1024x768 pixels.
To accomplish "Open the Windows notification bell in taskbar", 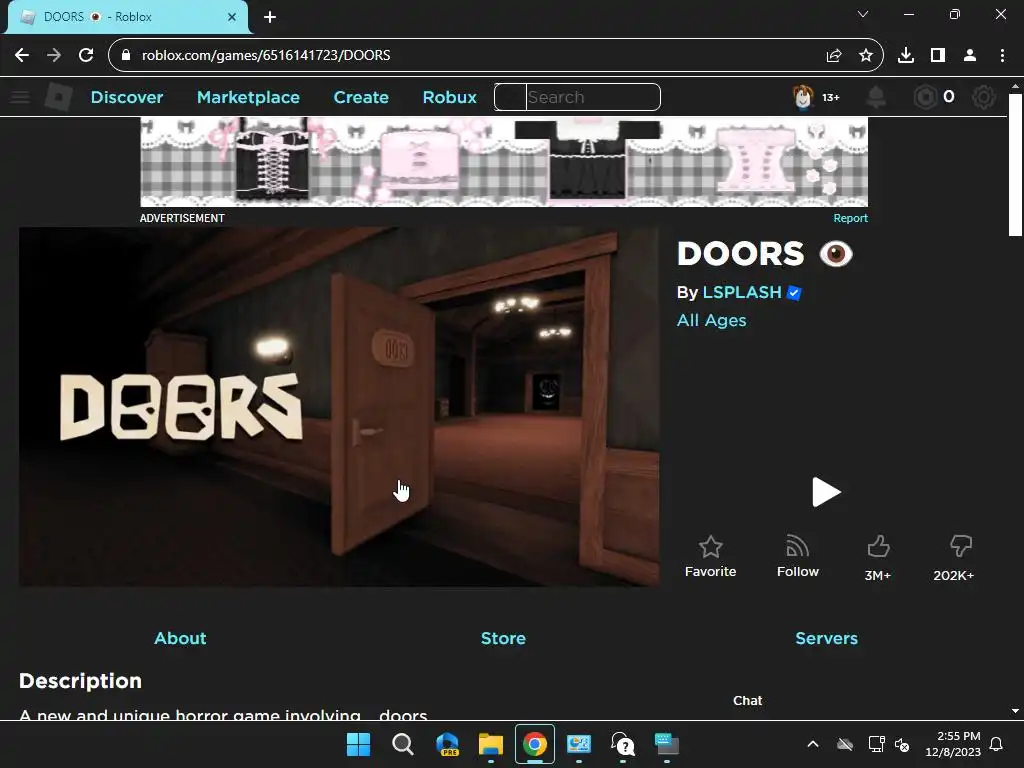I will point(997,744).
